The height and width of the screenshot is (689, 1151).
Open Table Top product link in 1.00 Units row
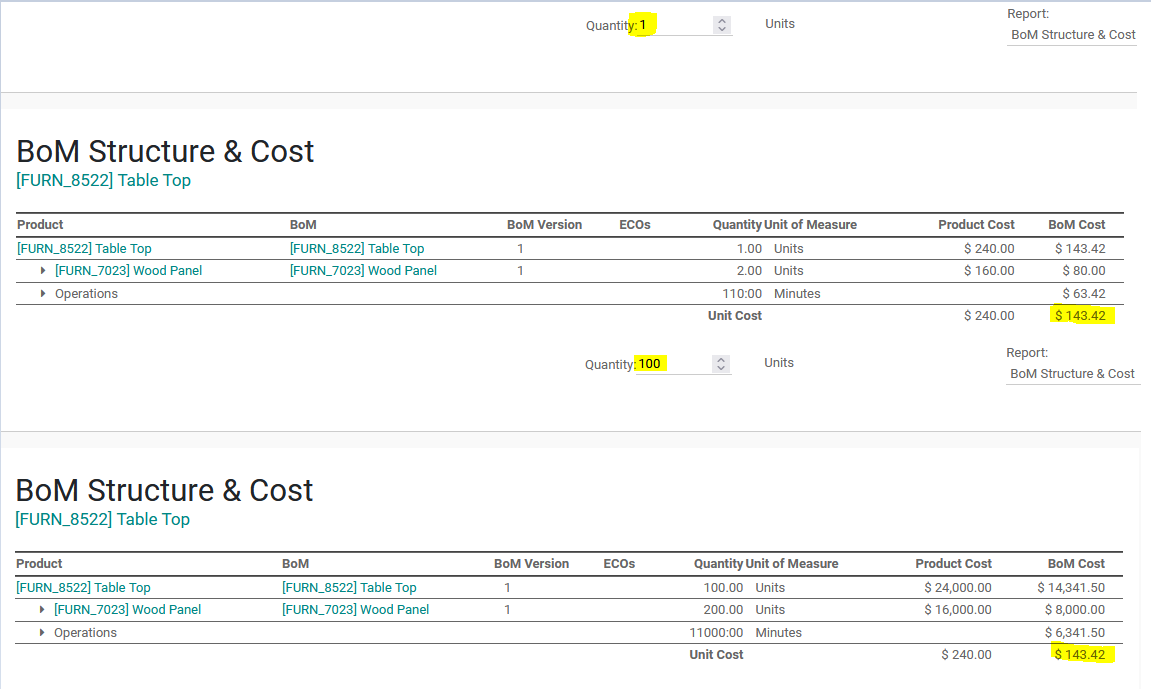tap(84, 249)
